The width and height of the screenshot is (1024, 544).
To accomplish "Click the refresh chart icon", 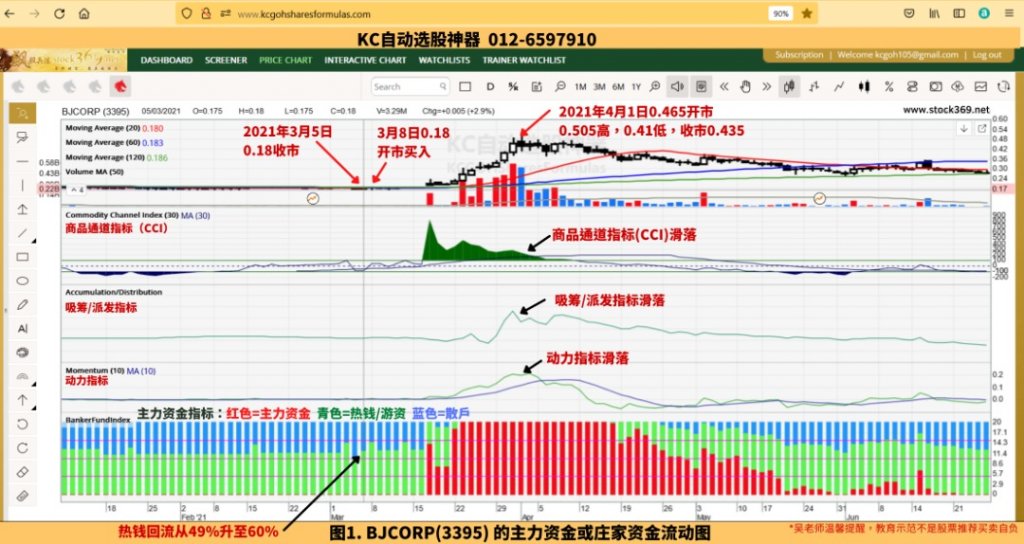I will (x=1004, y=86).
